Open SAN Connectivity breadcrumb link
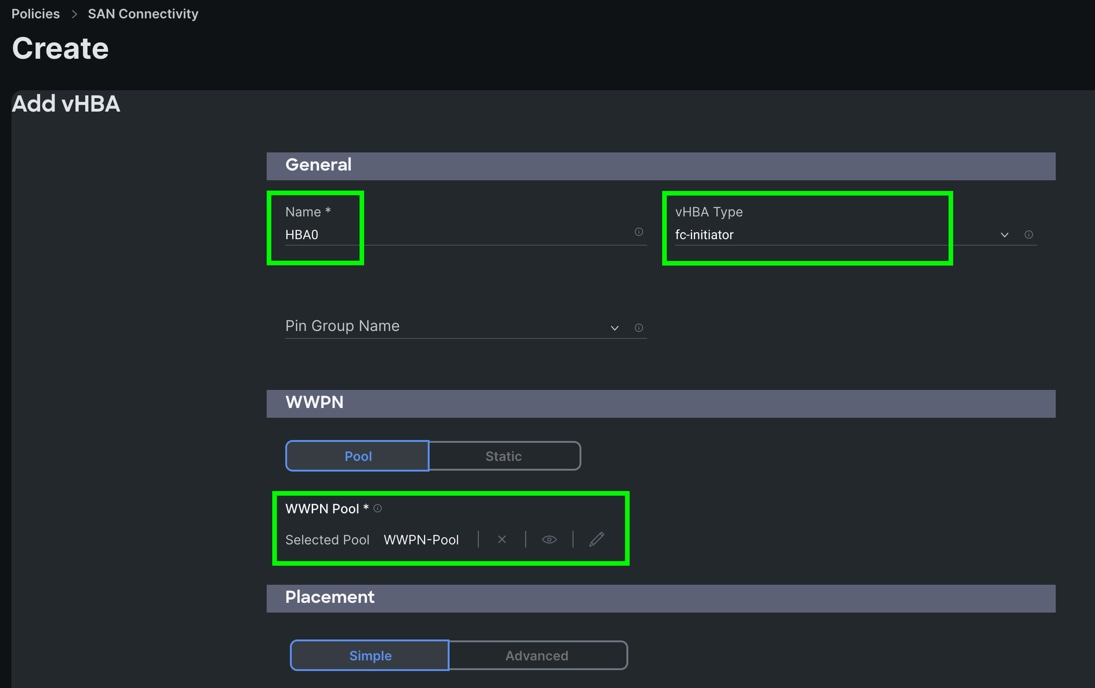The image size is (1095, 688). pyautogui.click(x=143, y=14)
